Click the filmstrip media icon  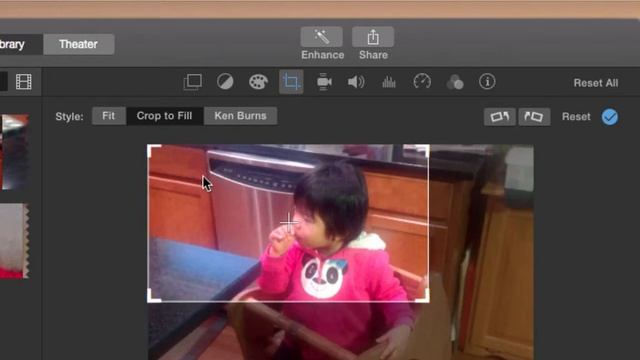(24, 82)
